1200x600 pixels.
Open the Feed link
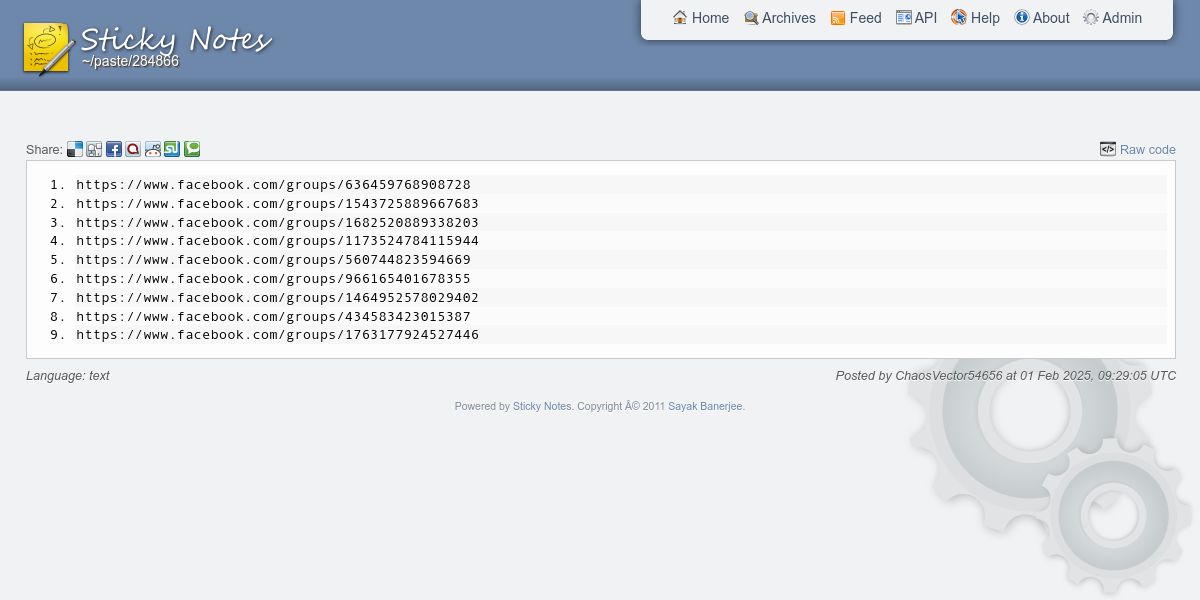coord(856,18)
